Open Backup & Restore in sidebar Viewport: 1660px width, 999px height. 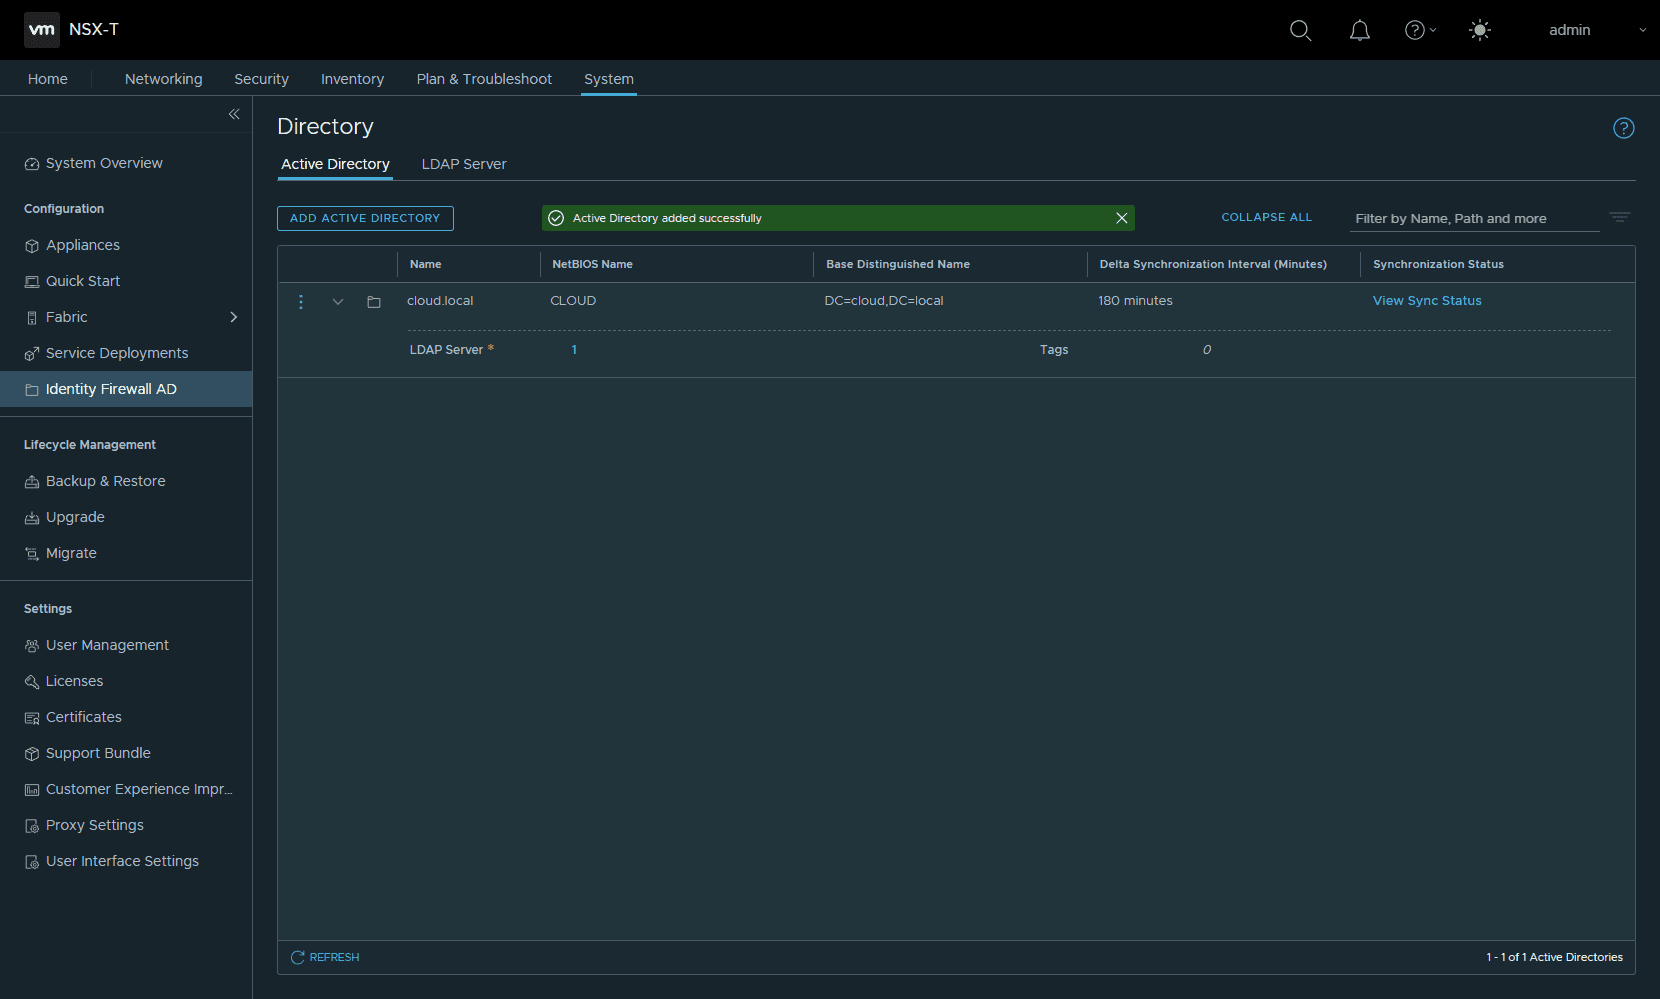coord(105,481)
